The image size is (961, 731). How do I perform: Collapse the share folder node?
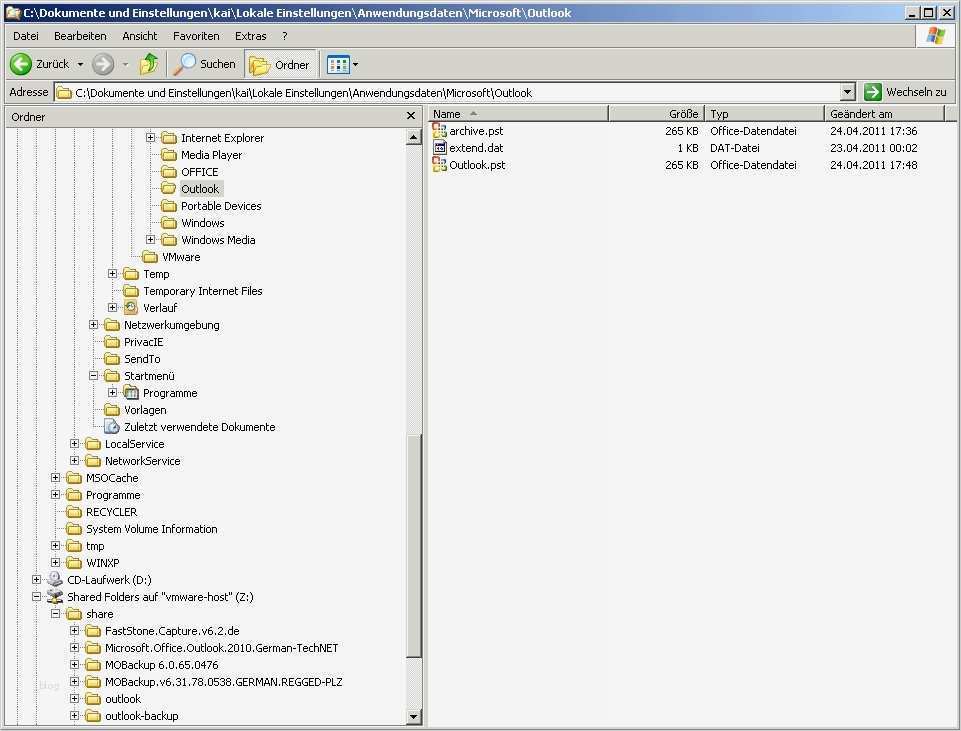(x=55, y=613)
